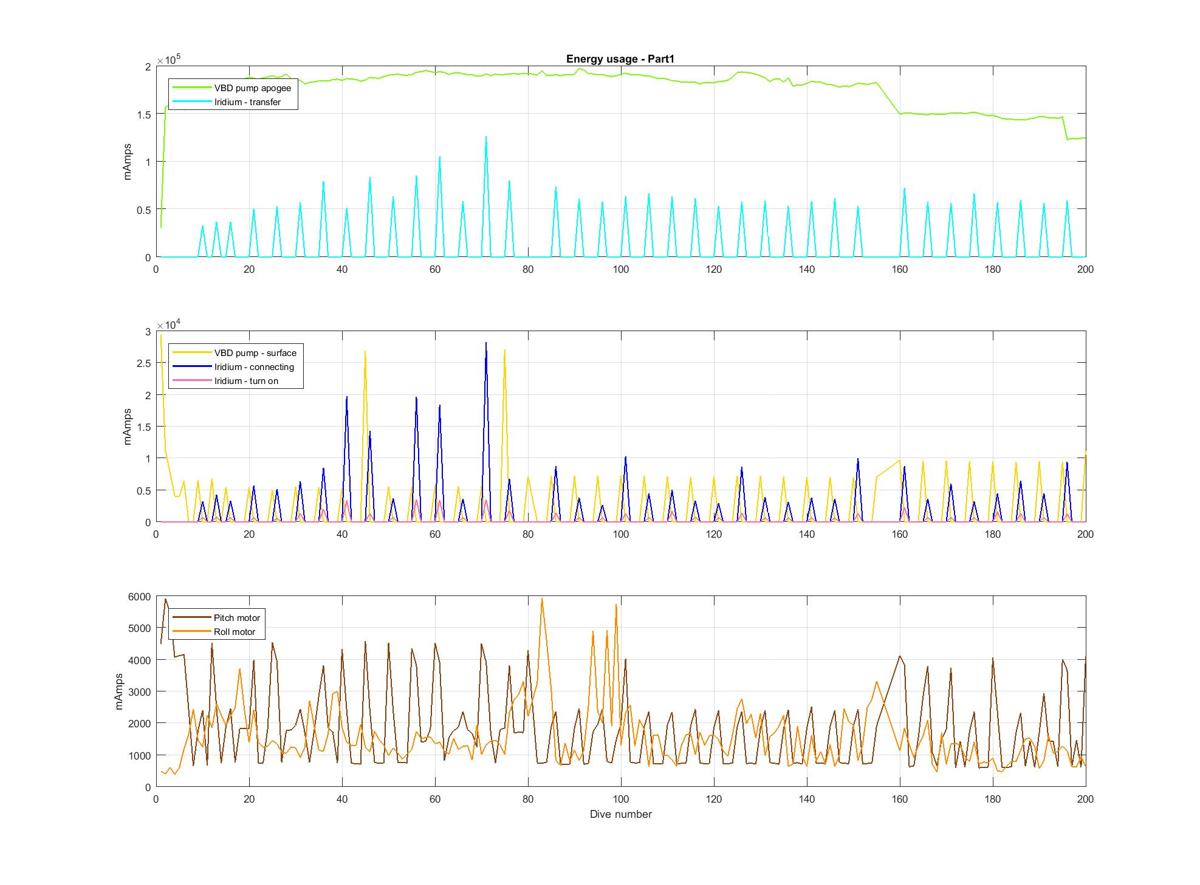Click the tallest cyan Iridium transfer peak near dive 70
The width and height of the screenshot is (1200, 885).
(x=486, y=138)
